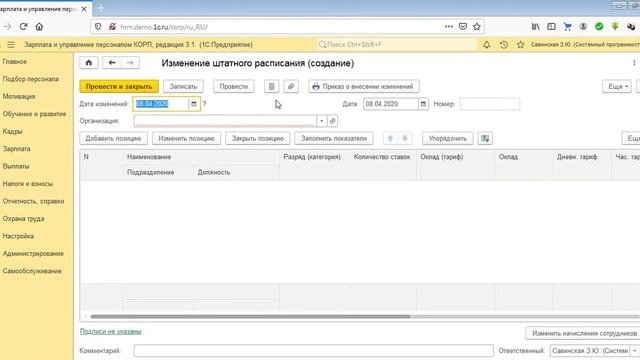640x360 pixels.
Task: Focus the Комментарий input field
Action: point(313,351)
